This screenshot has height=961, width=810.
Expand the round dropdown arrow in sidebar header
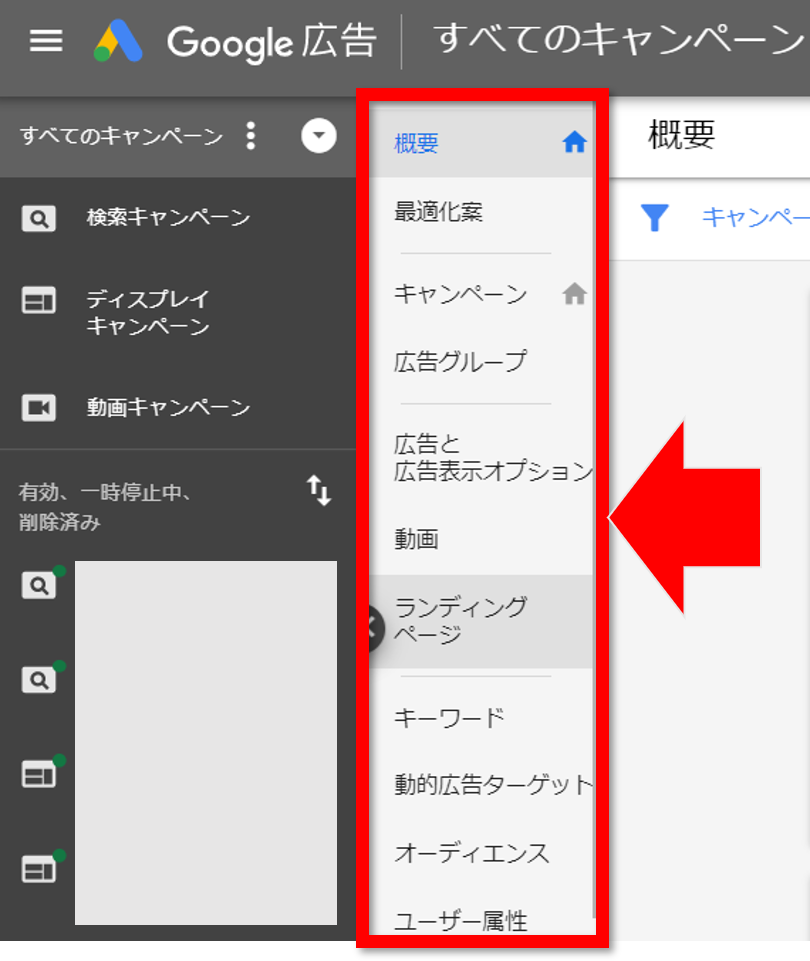click(x=319, y=135)
